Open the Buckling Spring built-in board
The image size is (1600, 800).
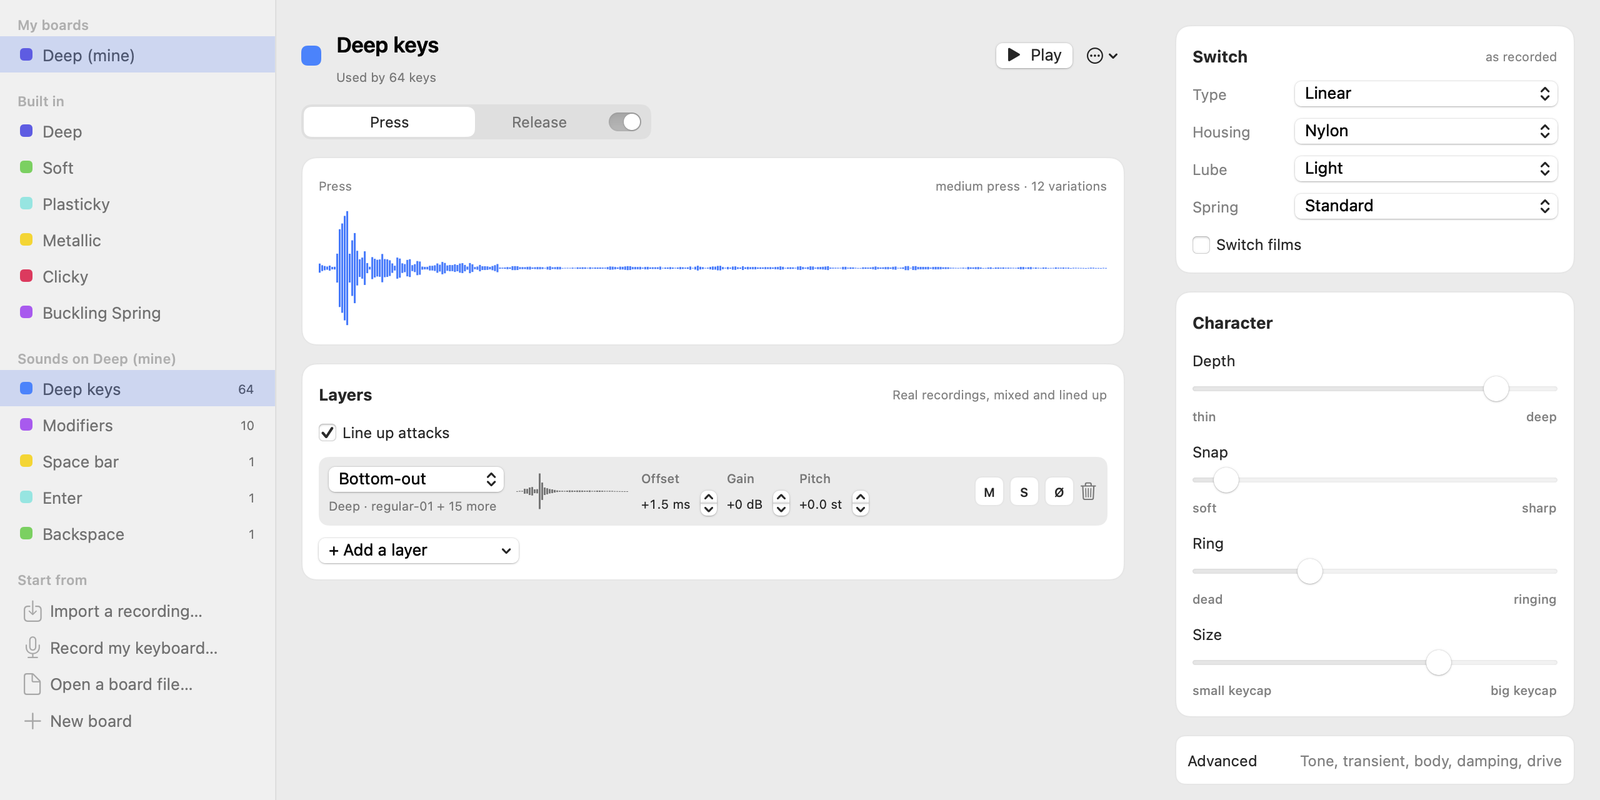click(x=138, y=313)
